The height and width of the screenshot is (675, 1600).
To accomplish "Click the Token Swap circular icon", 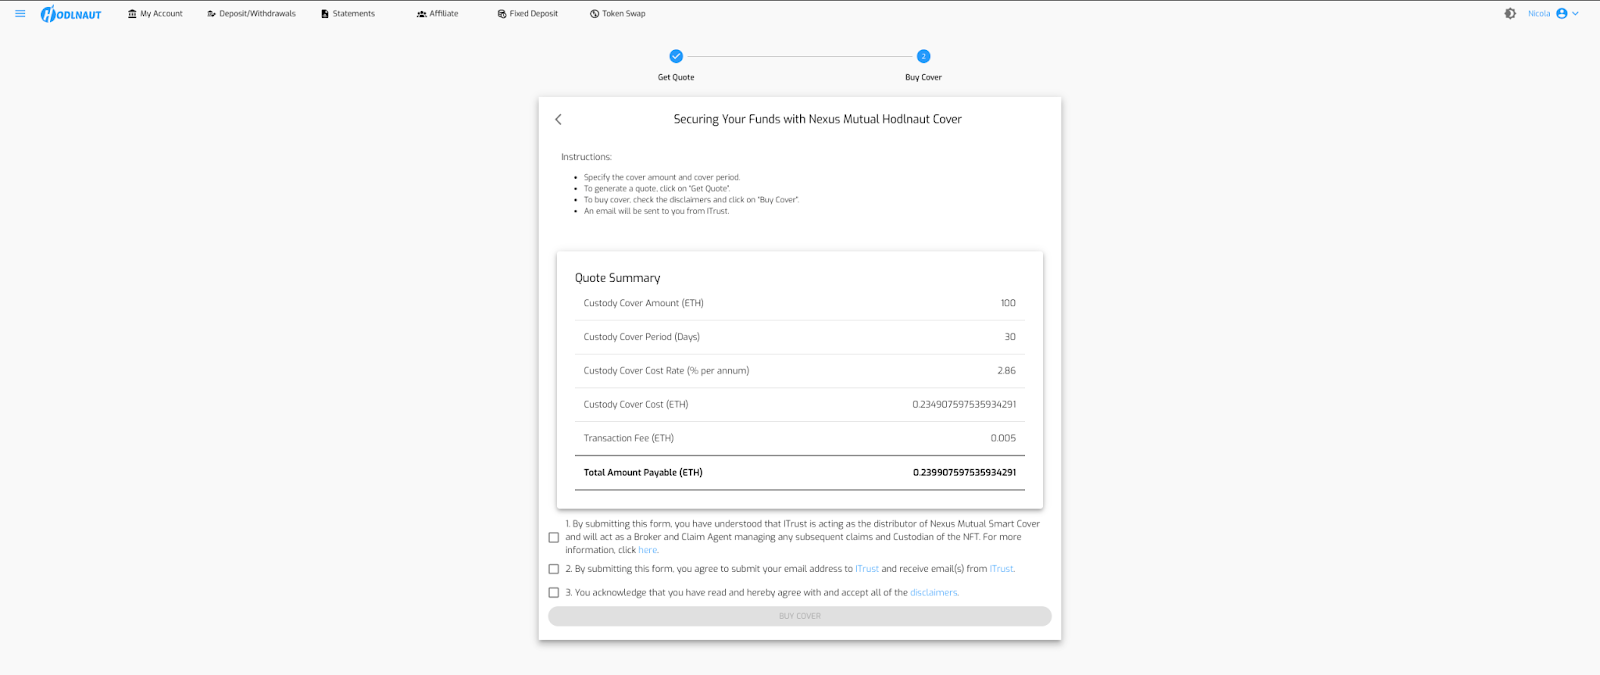I will 595,14.
